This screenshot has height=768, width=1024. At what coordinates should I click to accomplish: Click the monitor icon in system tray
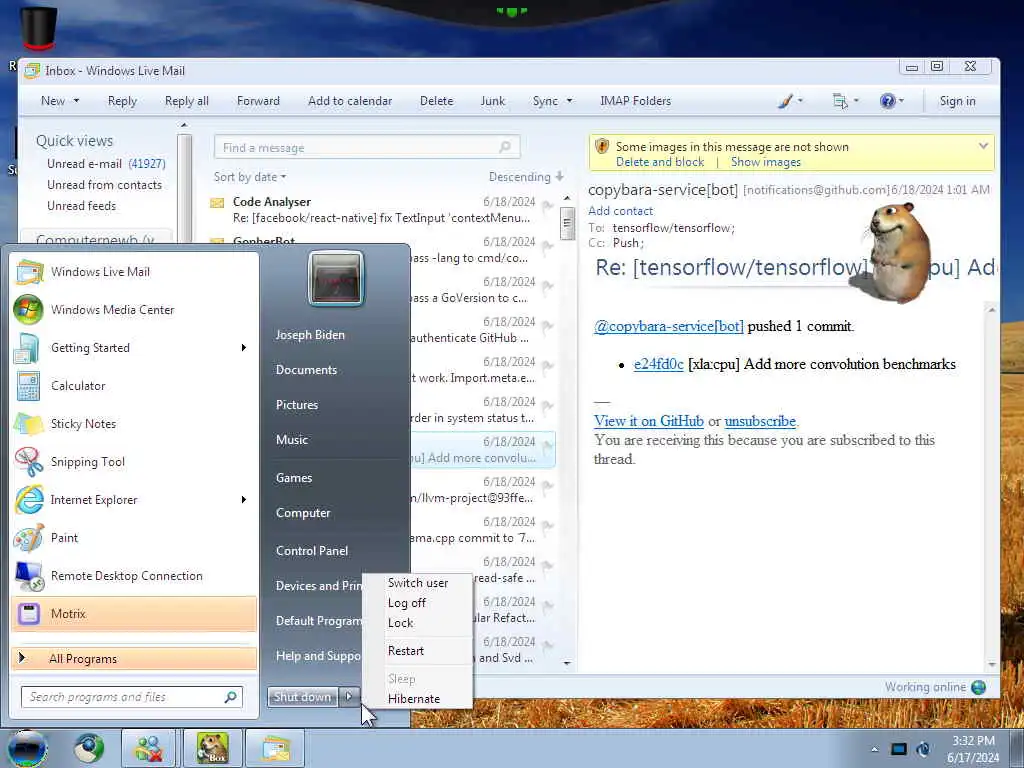pyautogui.click(x=899, y=749)
